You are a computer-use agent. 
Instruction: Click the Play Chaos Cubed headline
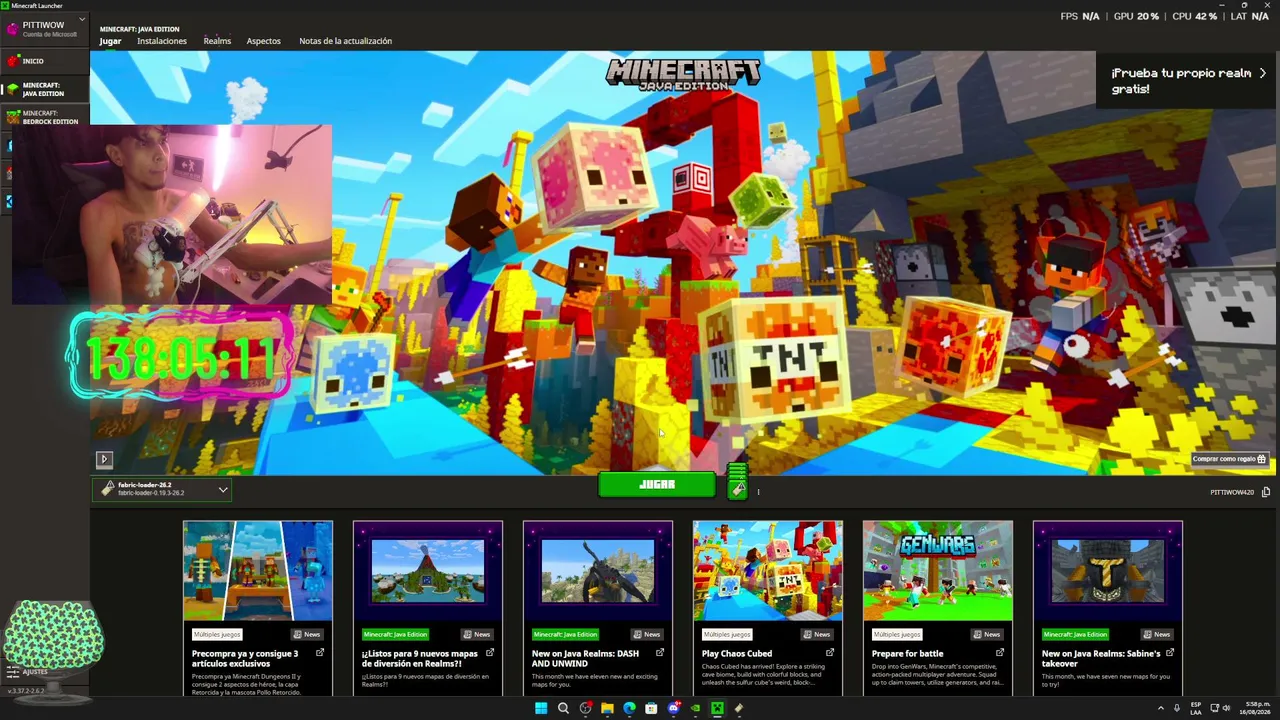click(x=738, y=654)
